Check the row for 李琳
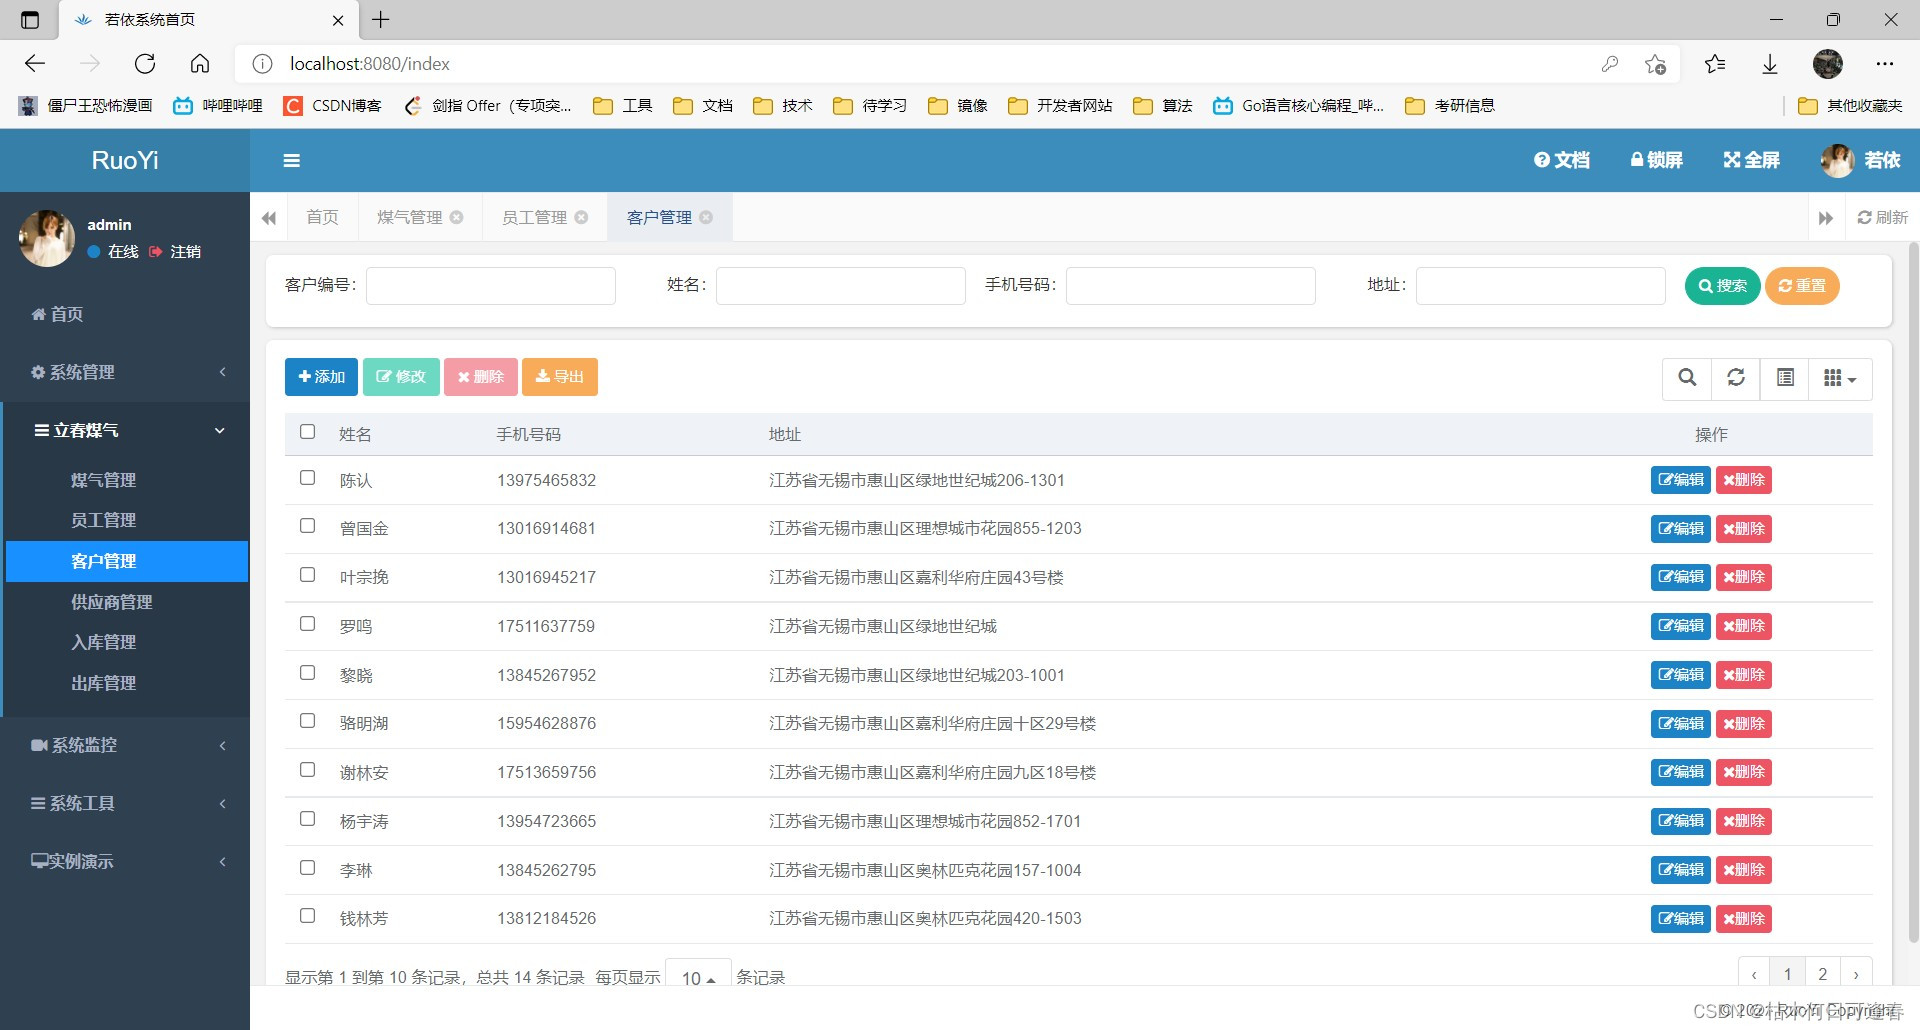The image size is (1920, 1030). click(307, 868)
